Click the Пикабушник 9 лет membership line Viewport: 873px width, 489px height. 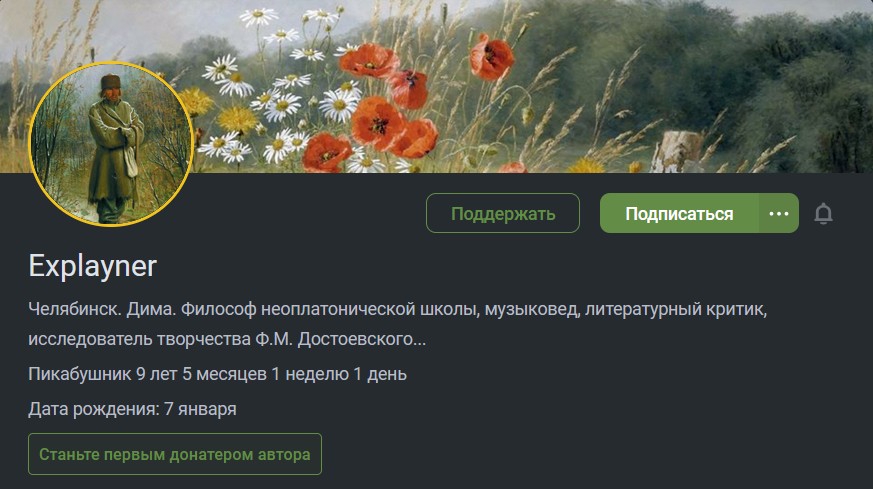[x=217, y=374]
